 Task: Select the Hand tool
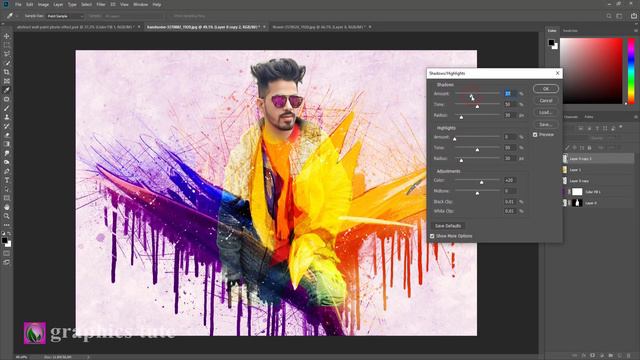click(7, 207)
